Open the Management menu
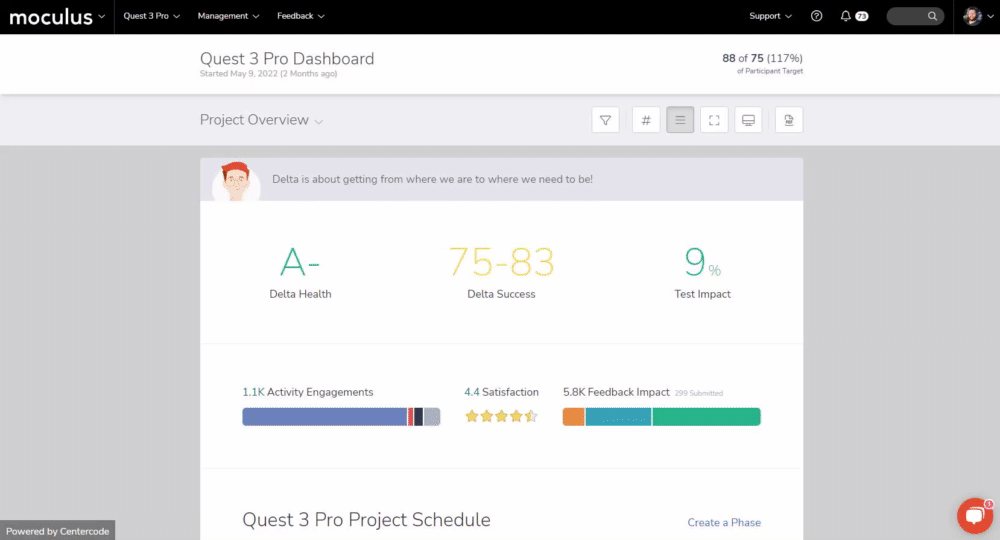Image resolution: width=1000 pixels, height=540 pixels. (x=228, y=16)
